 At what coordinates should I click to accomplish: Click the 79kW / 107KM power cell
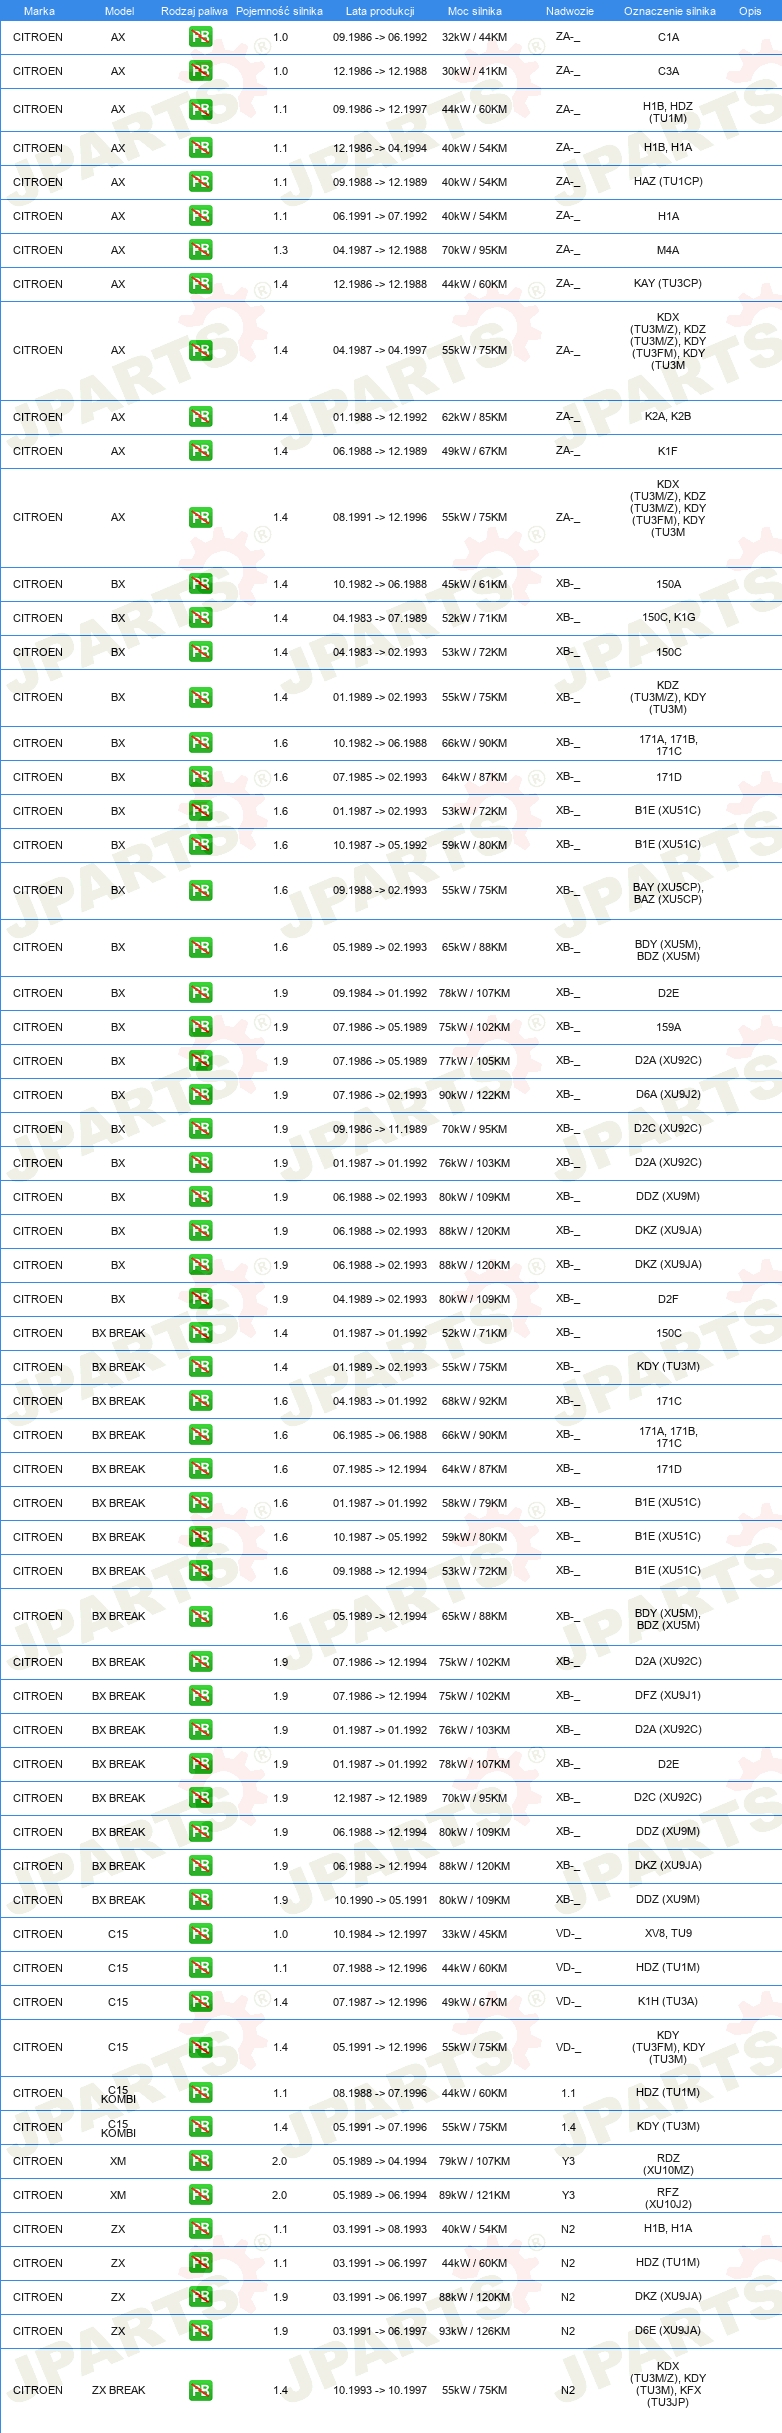click(474, 2161)
